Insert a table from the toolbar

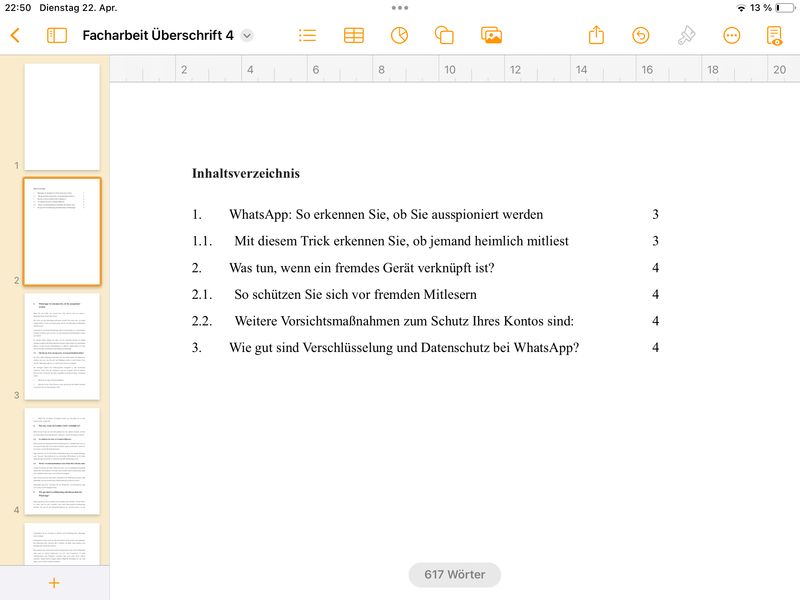point(354,35)
